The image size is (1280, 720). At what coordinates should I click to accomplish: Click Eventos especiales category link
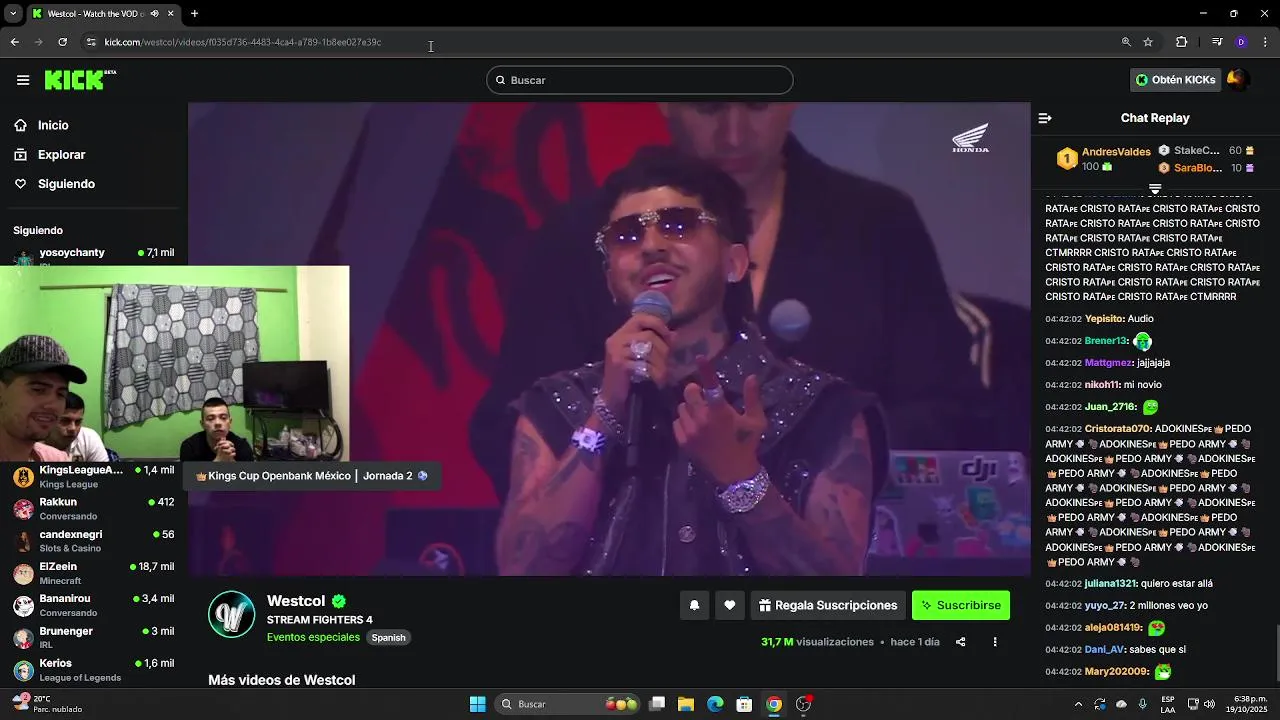click(x=313, y=637)
